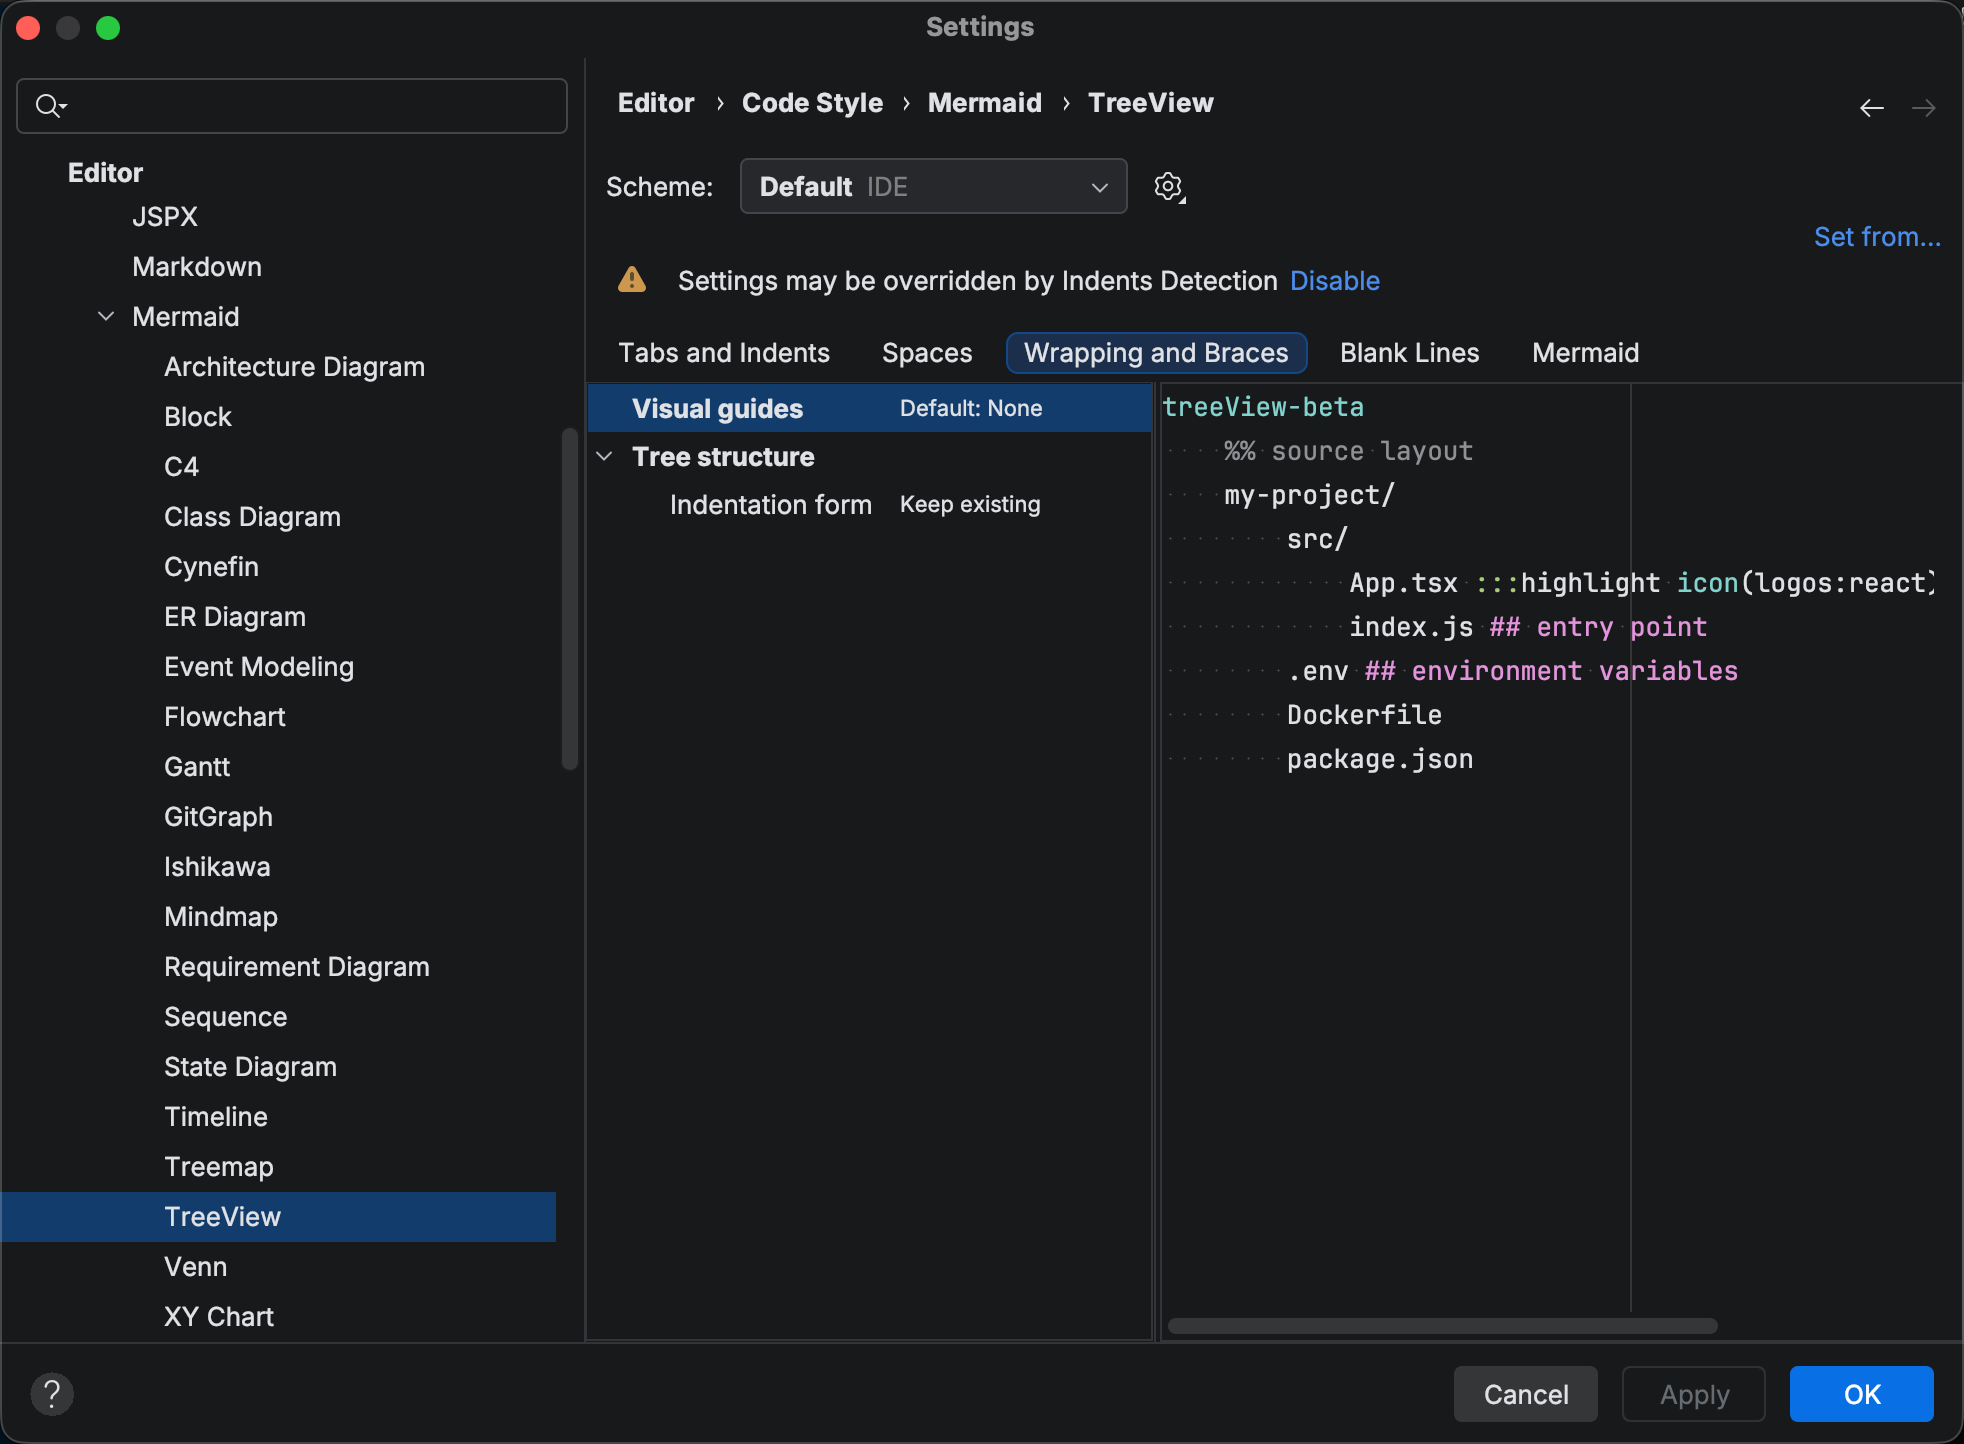The width and height of the screenshot is (1964, 1444).
Task: Click the Set from... link
Action: (x=1877, y=237)
